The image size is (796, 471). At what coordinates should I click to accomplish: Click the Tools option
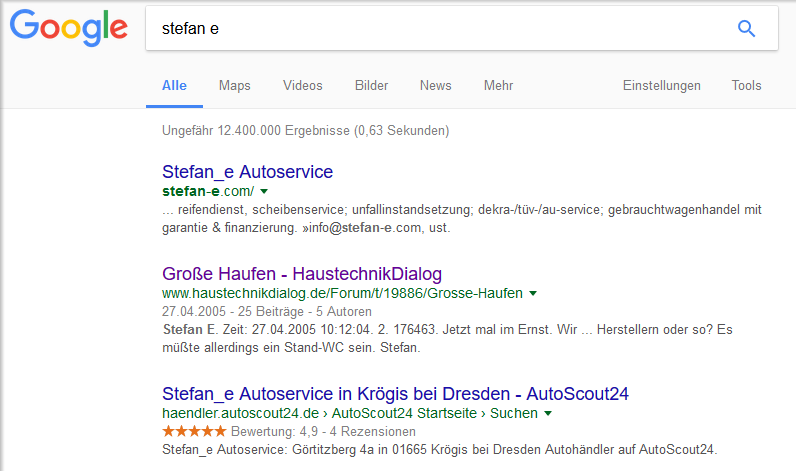[746, 85]
